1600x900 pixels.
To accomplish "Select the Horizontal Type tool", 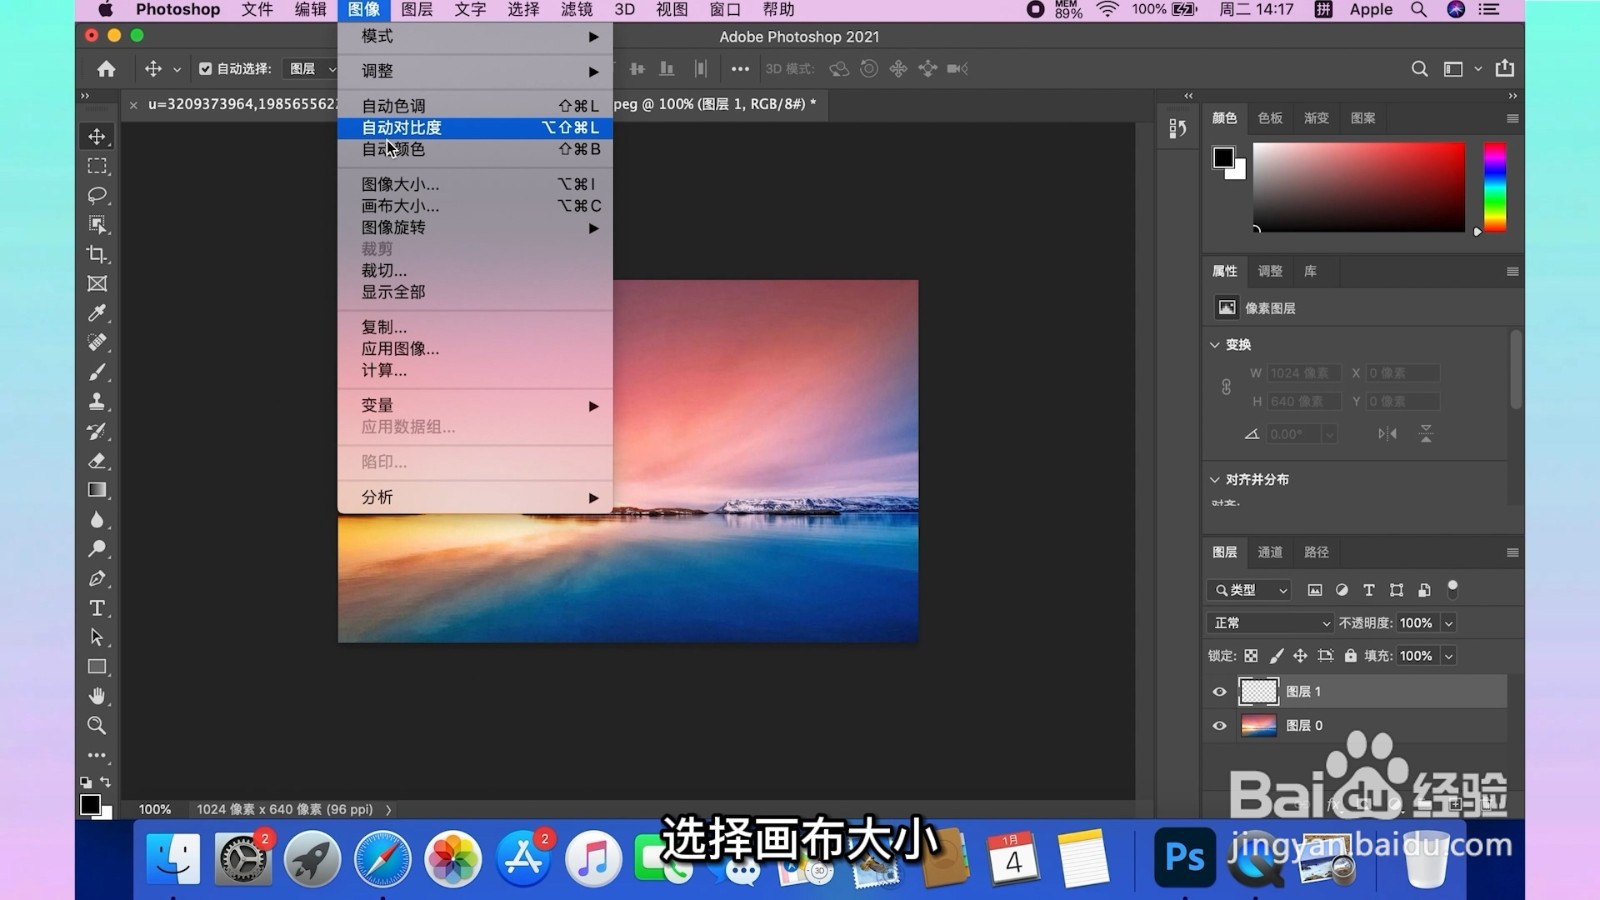I will [x=97, y=607].
